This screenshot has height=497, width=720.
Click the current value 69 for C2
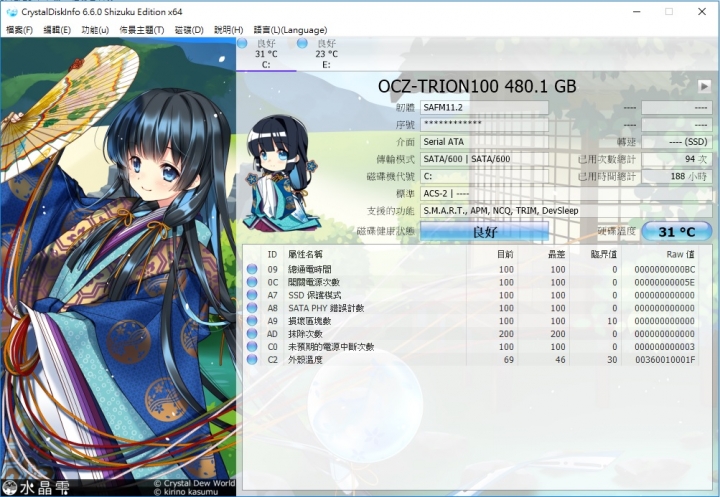coord(509,360)
